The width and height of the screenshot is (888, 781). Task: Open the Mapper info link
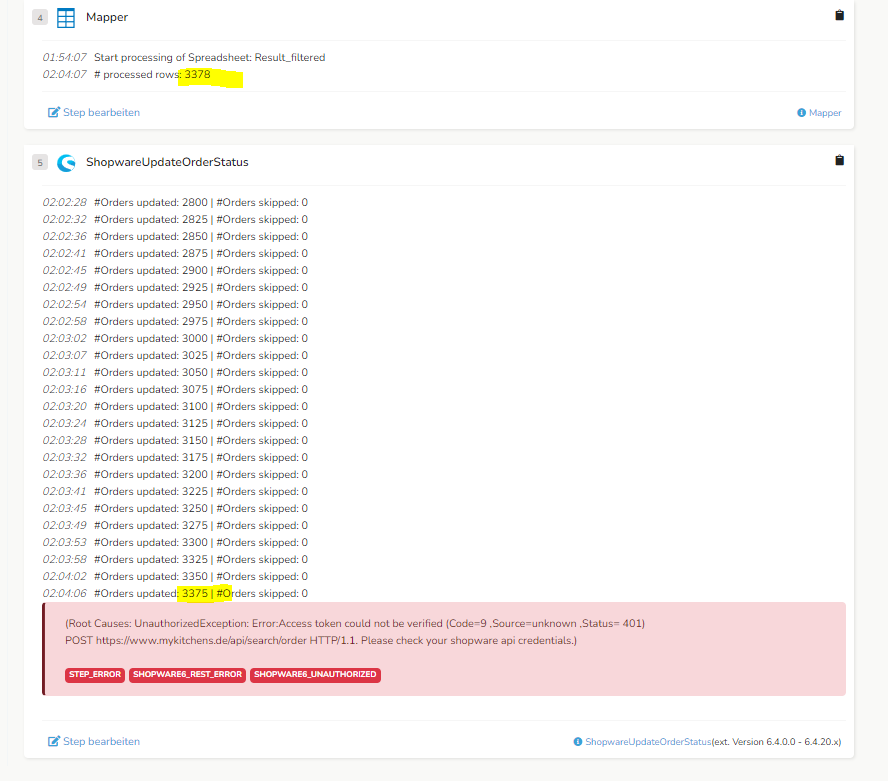click(819, 113)
